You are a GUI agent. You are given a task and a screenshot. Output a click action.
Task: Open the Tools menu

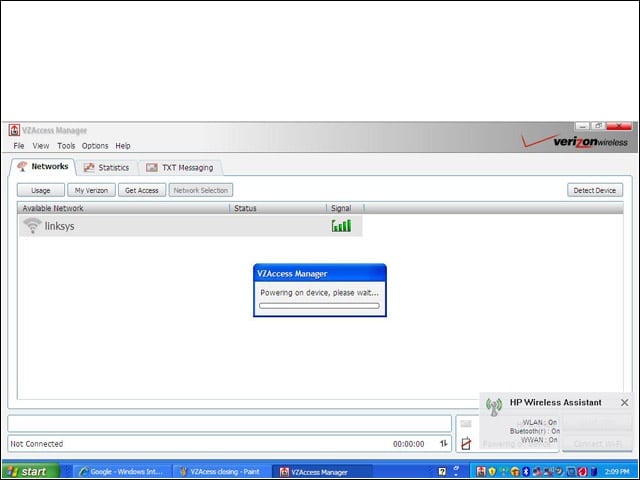pyautogui.click(x=66, y=146)
